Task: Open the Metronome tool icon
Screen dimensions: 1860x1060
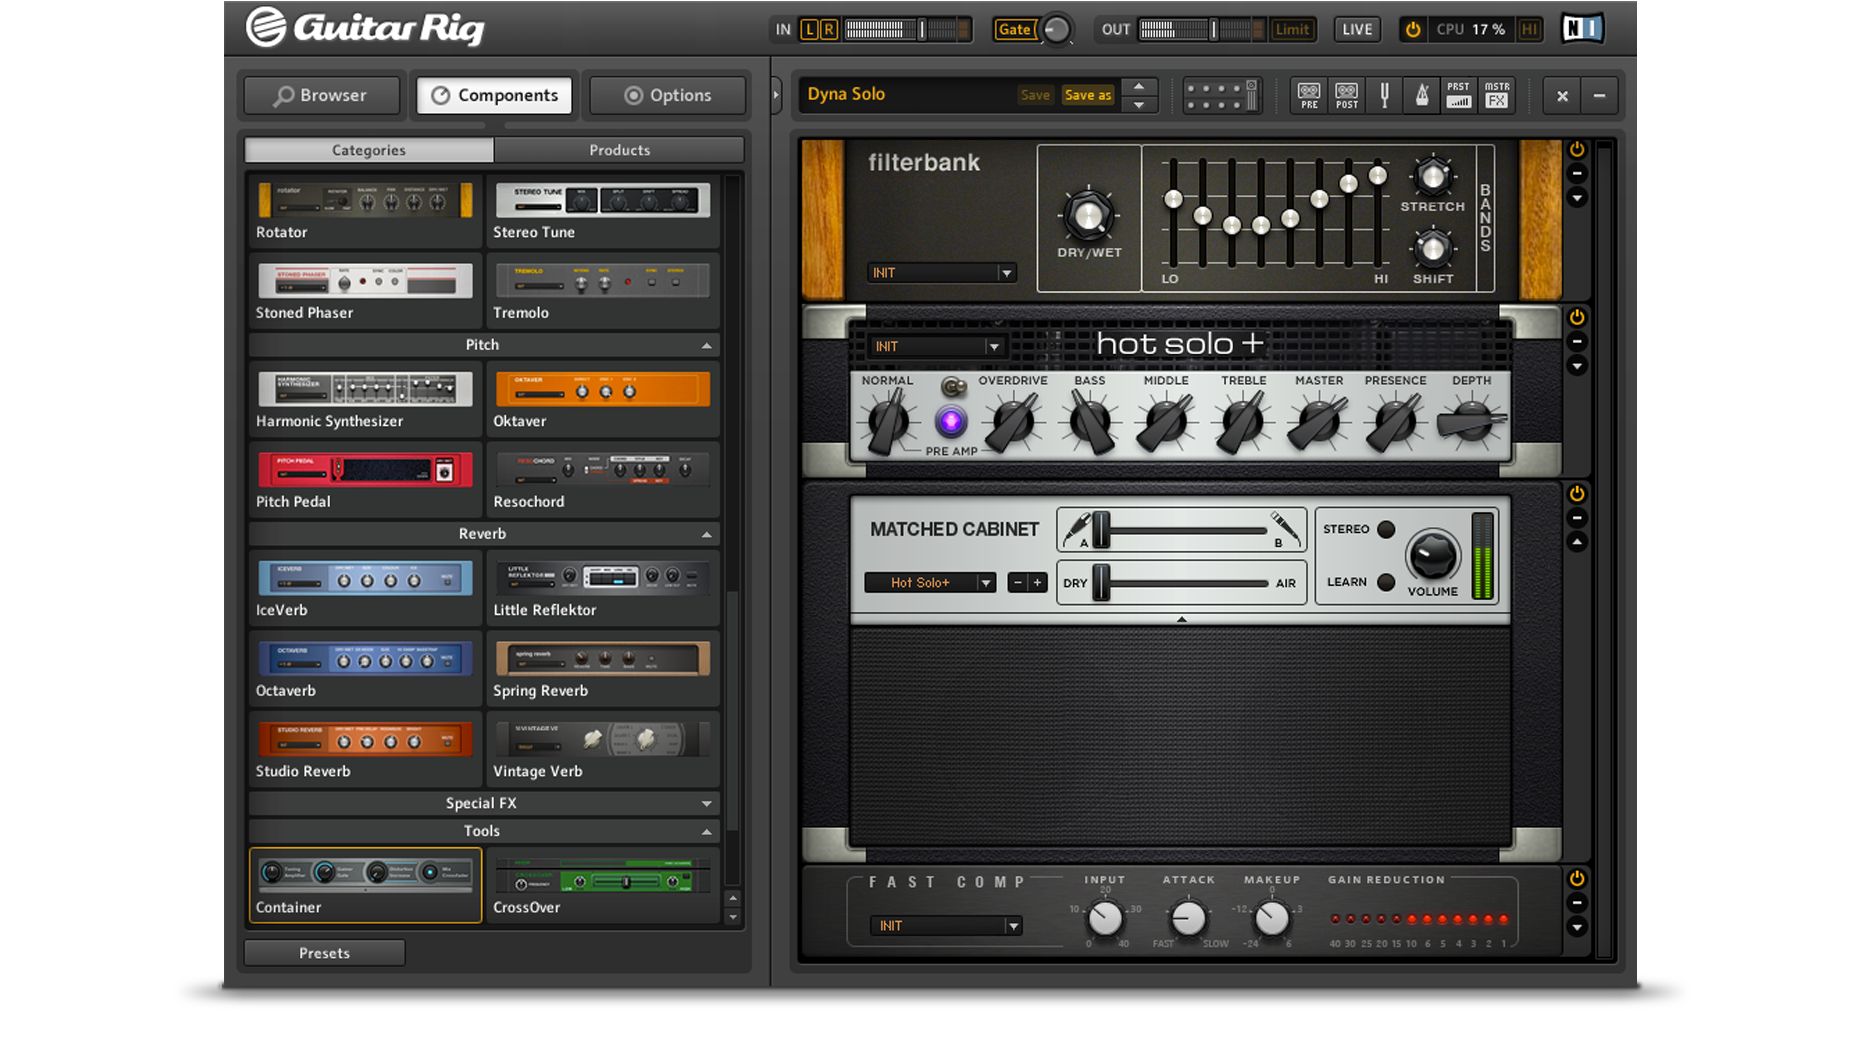Action: (x=1421, y=95)
